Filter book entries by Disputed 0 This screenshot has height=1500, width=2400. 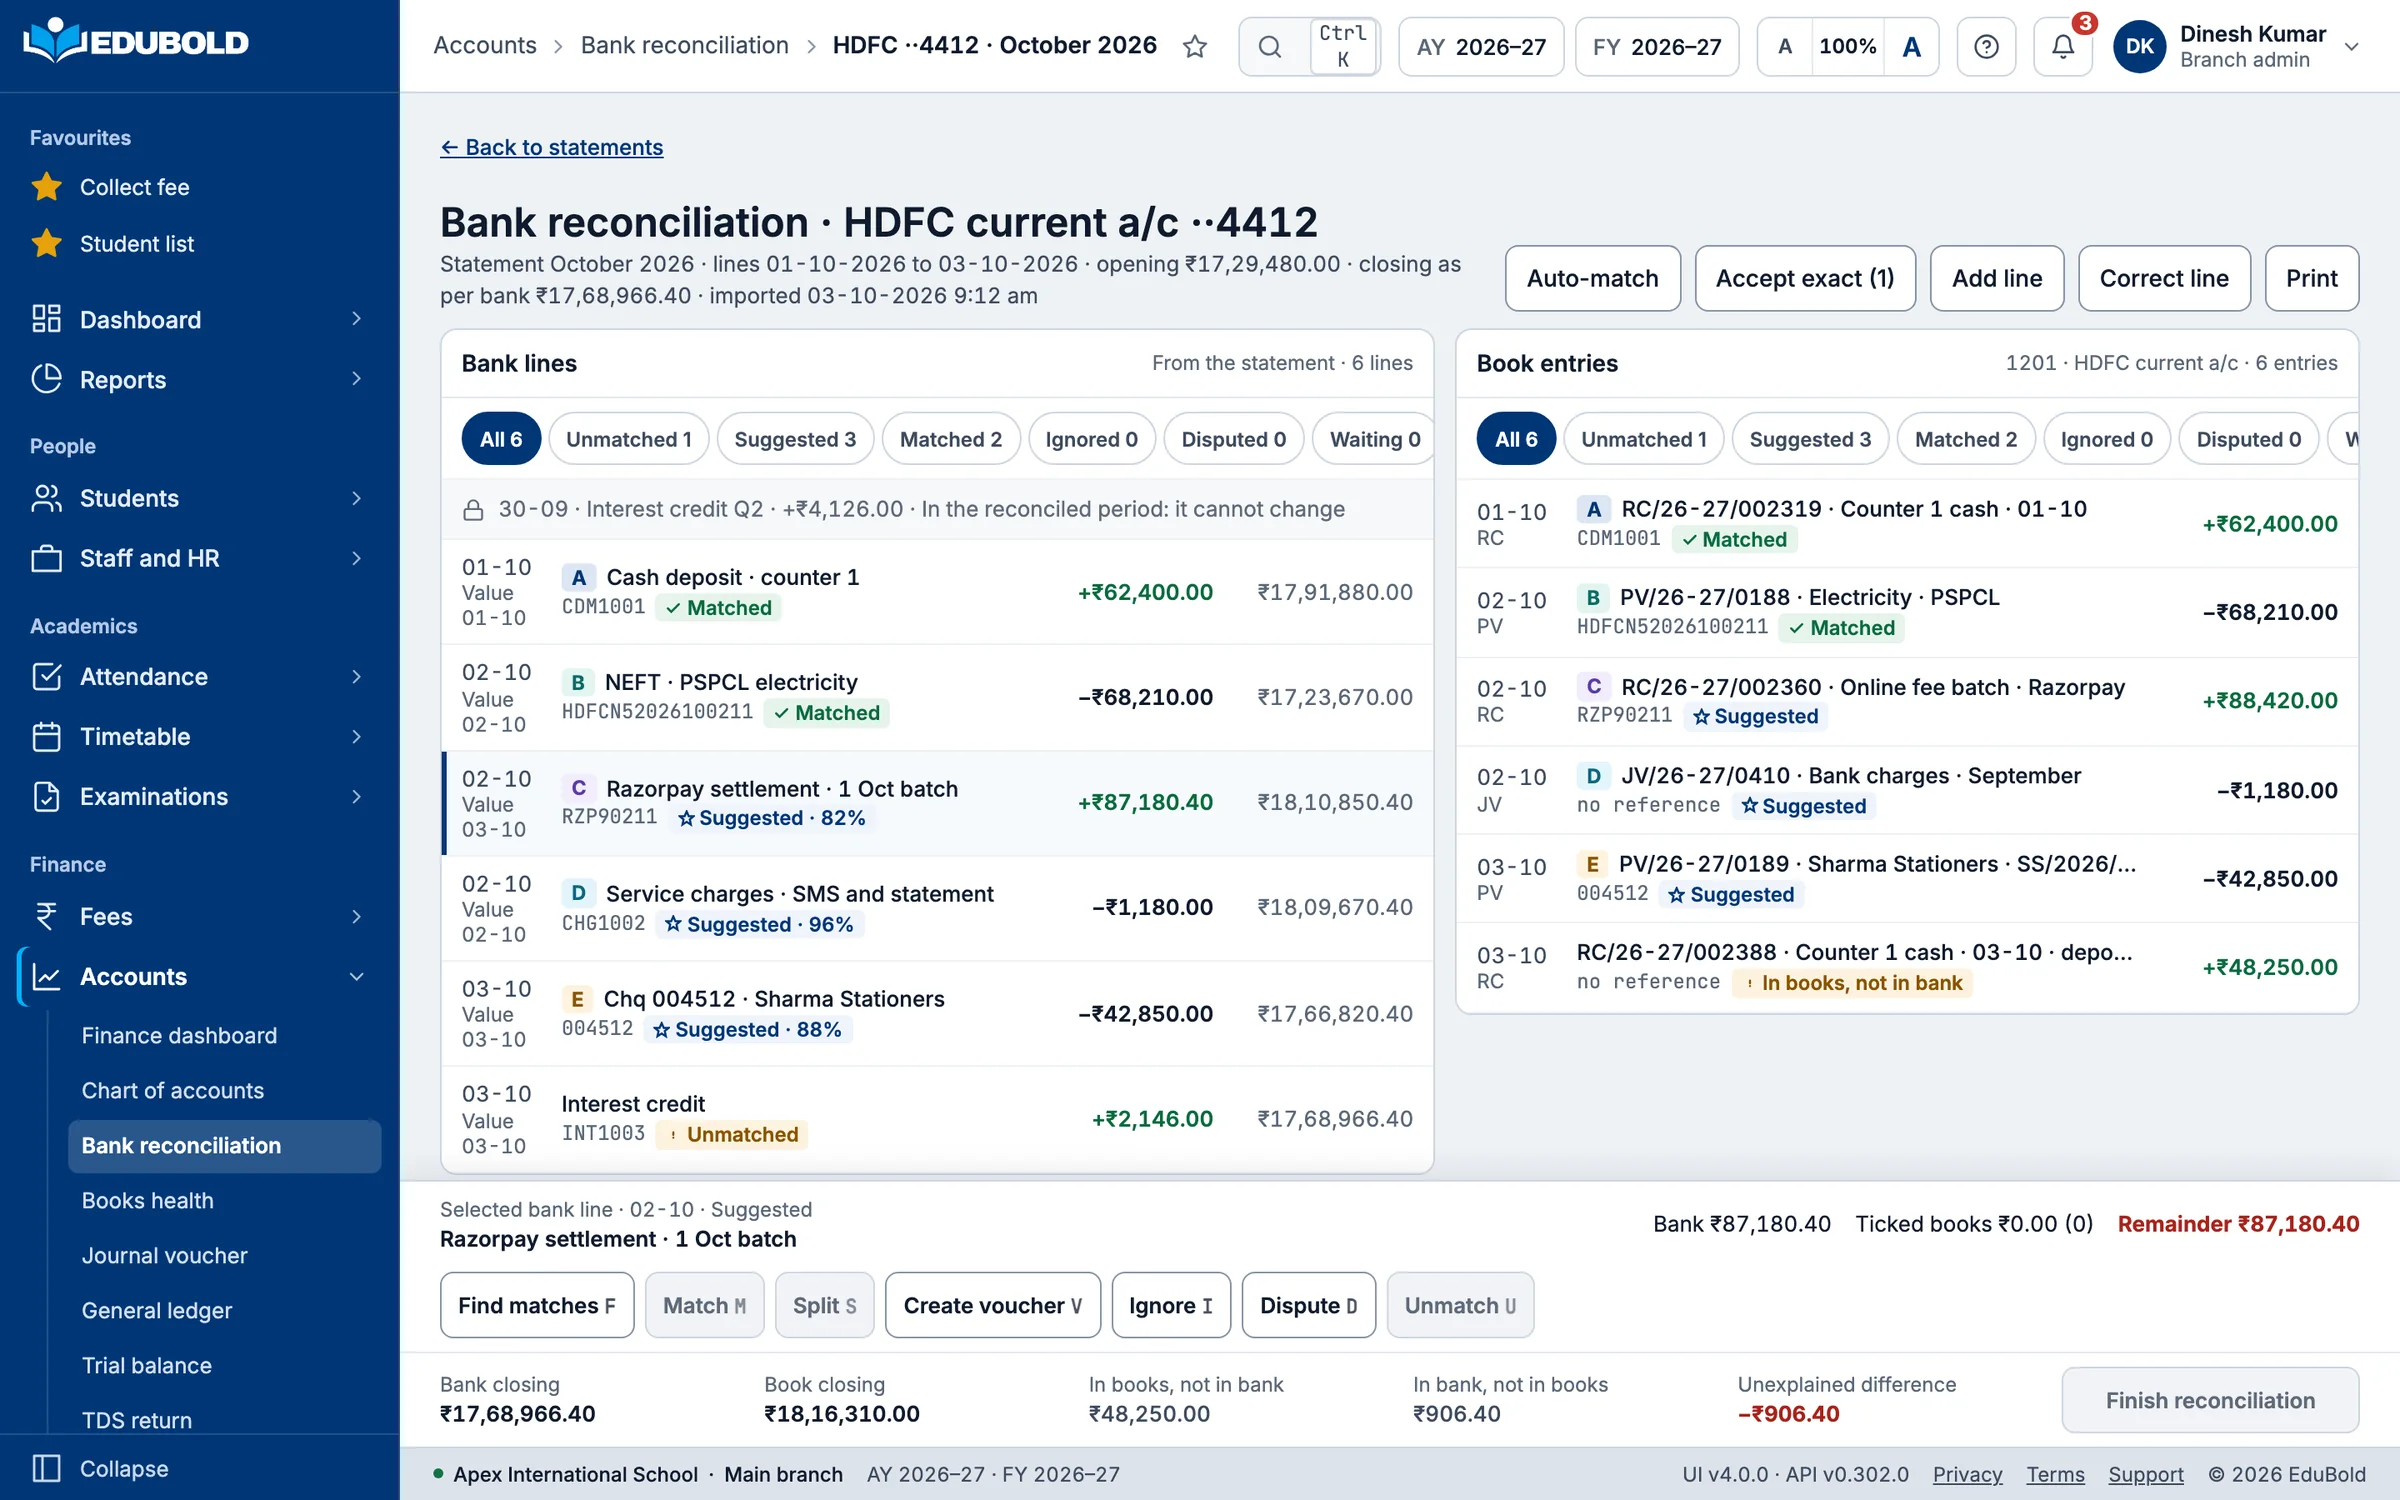pos(2248,439)
